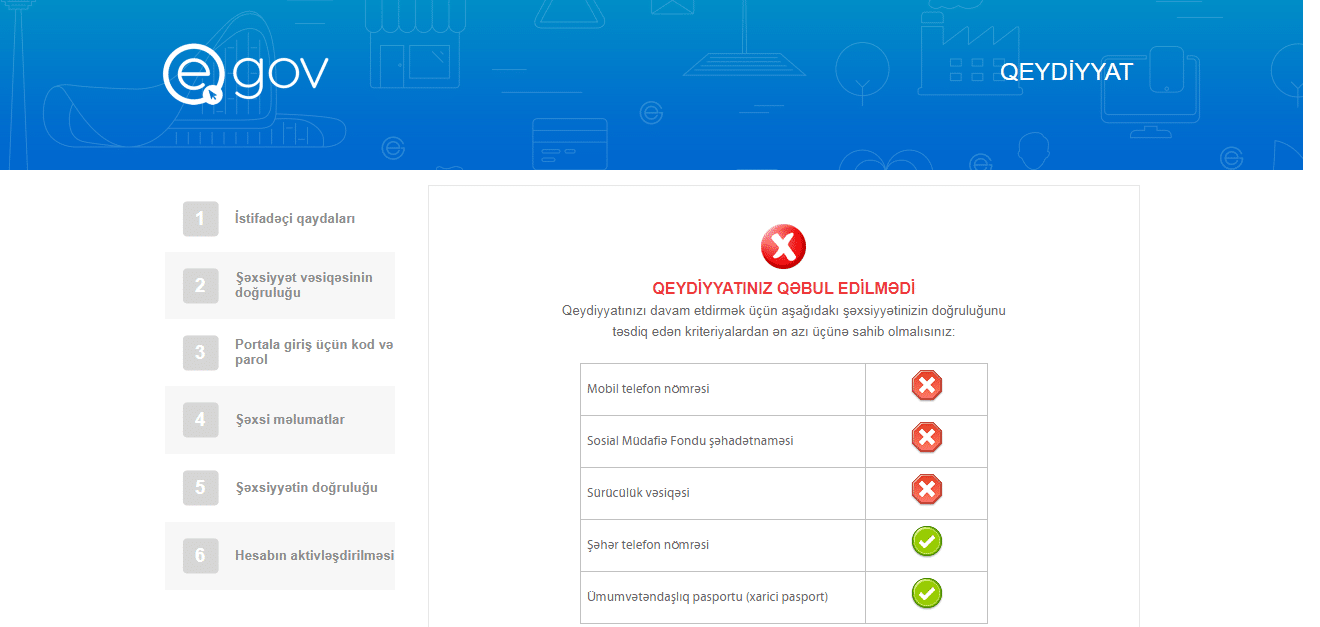Click red X beside Sürücülük vəsiqəsi

(x=926, y=490)
